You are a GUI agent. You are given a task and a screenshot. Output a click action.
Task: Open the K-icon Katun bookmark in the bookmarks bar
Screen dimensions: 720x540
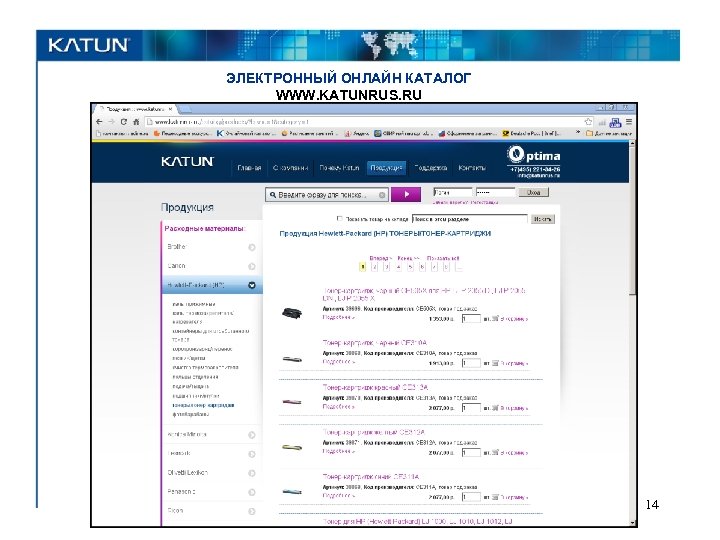[x=246, y=134]
